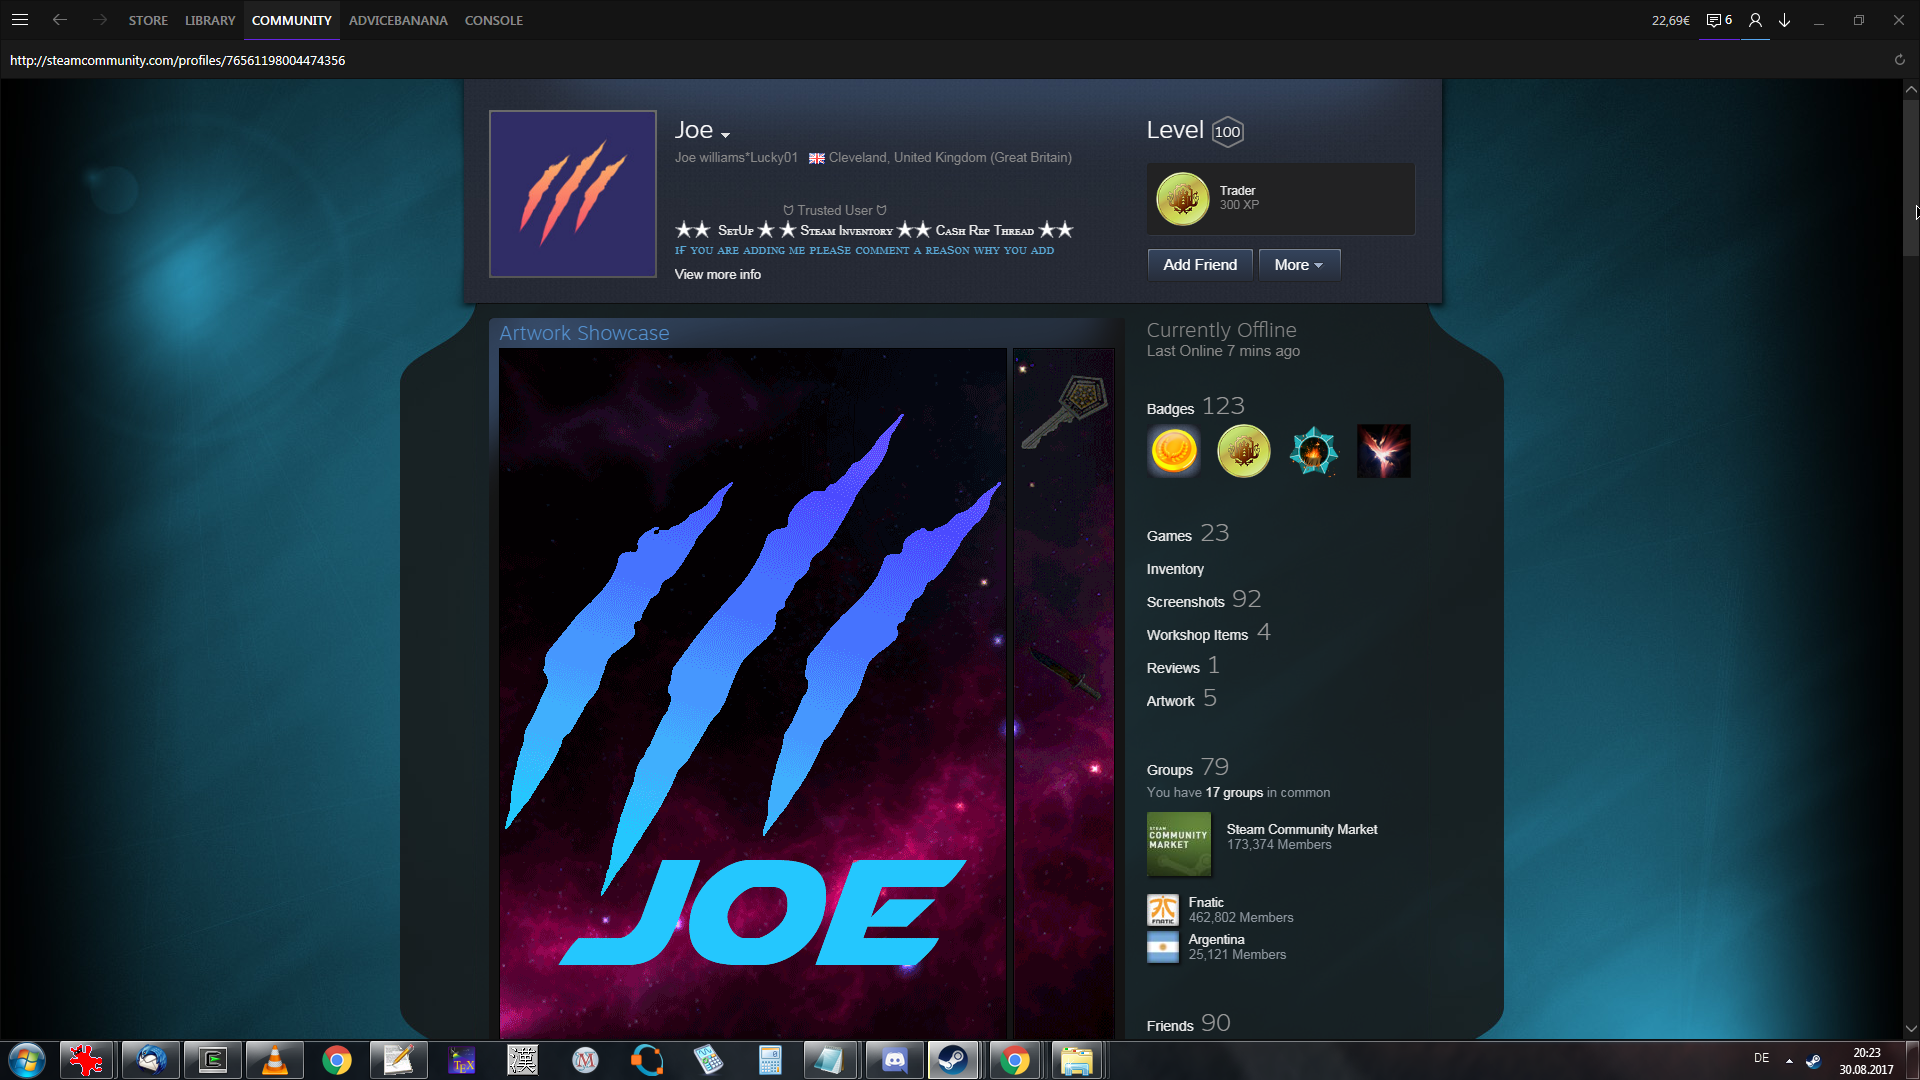Viewport: 1920px width, 1080px height.
Task: Open the Inventory link
Action: 1175,569
